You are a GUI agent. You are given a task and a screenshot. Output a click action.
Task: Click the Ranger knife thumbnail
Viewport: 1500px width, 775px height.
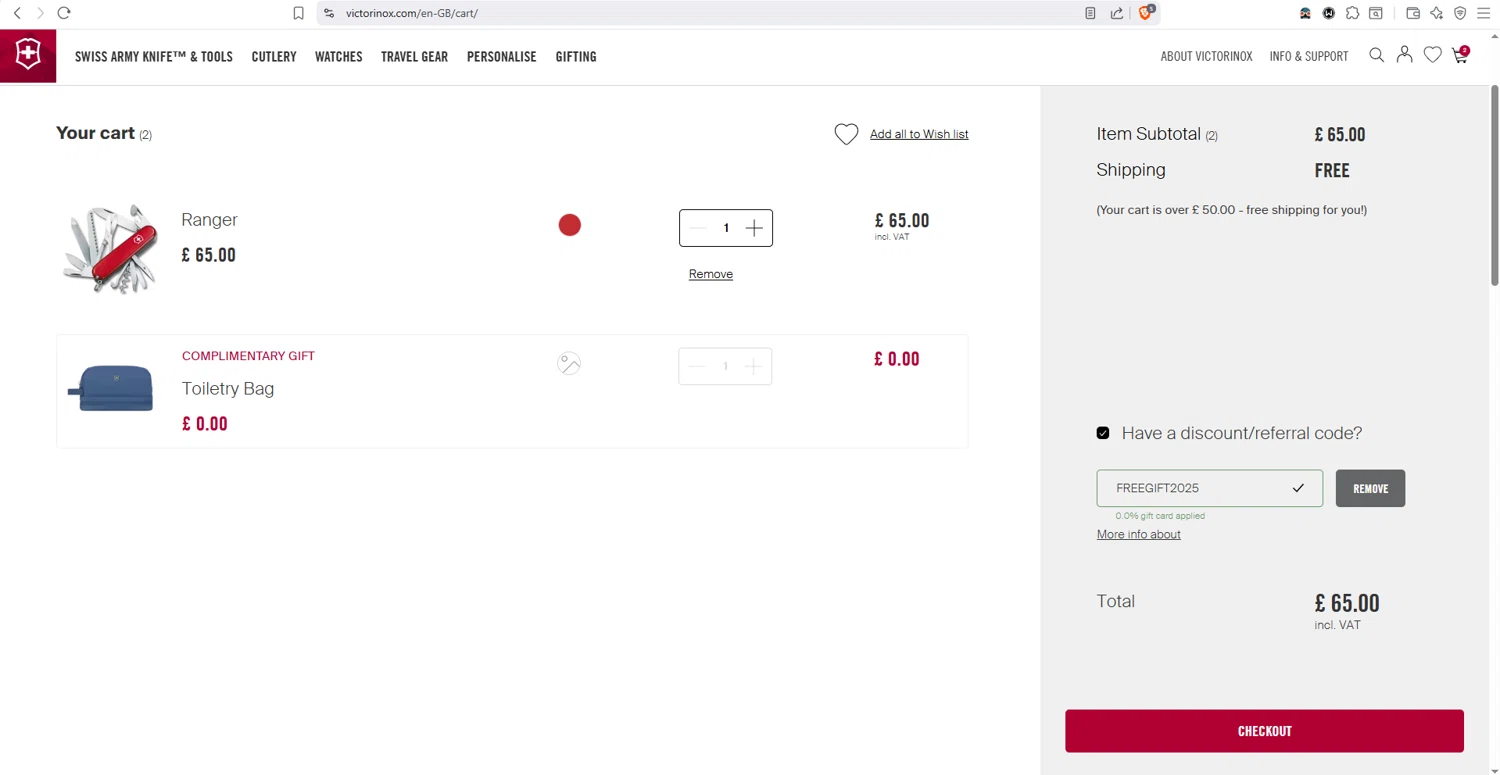111,249
